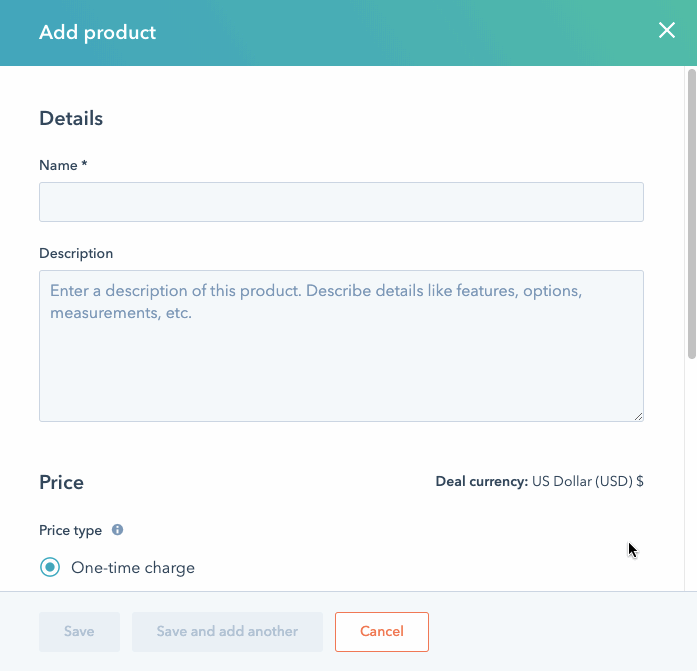
Task: Cancel adding the product
Action: (x=382, y=632)
